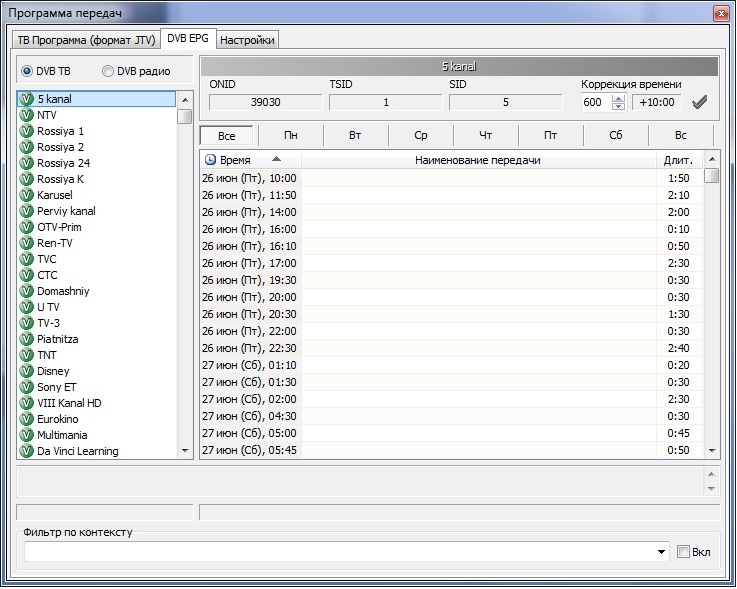Switch to the Настройки tab

click(x=247, y=40)
